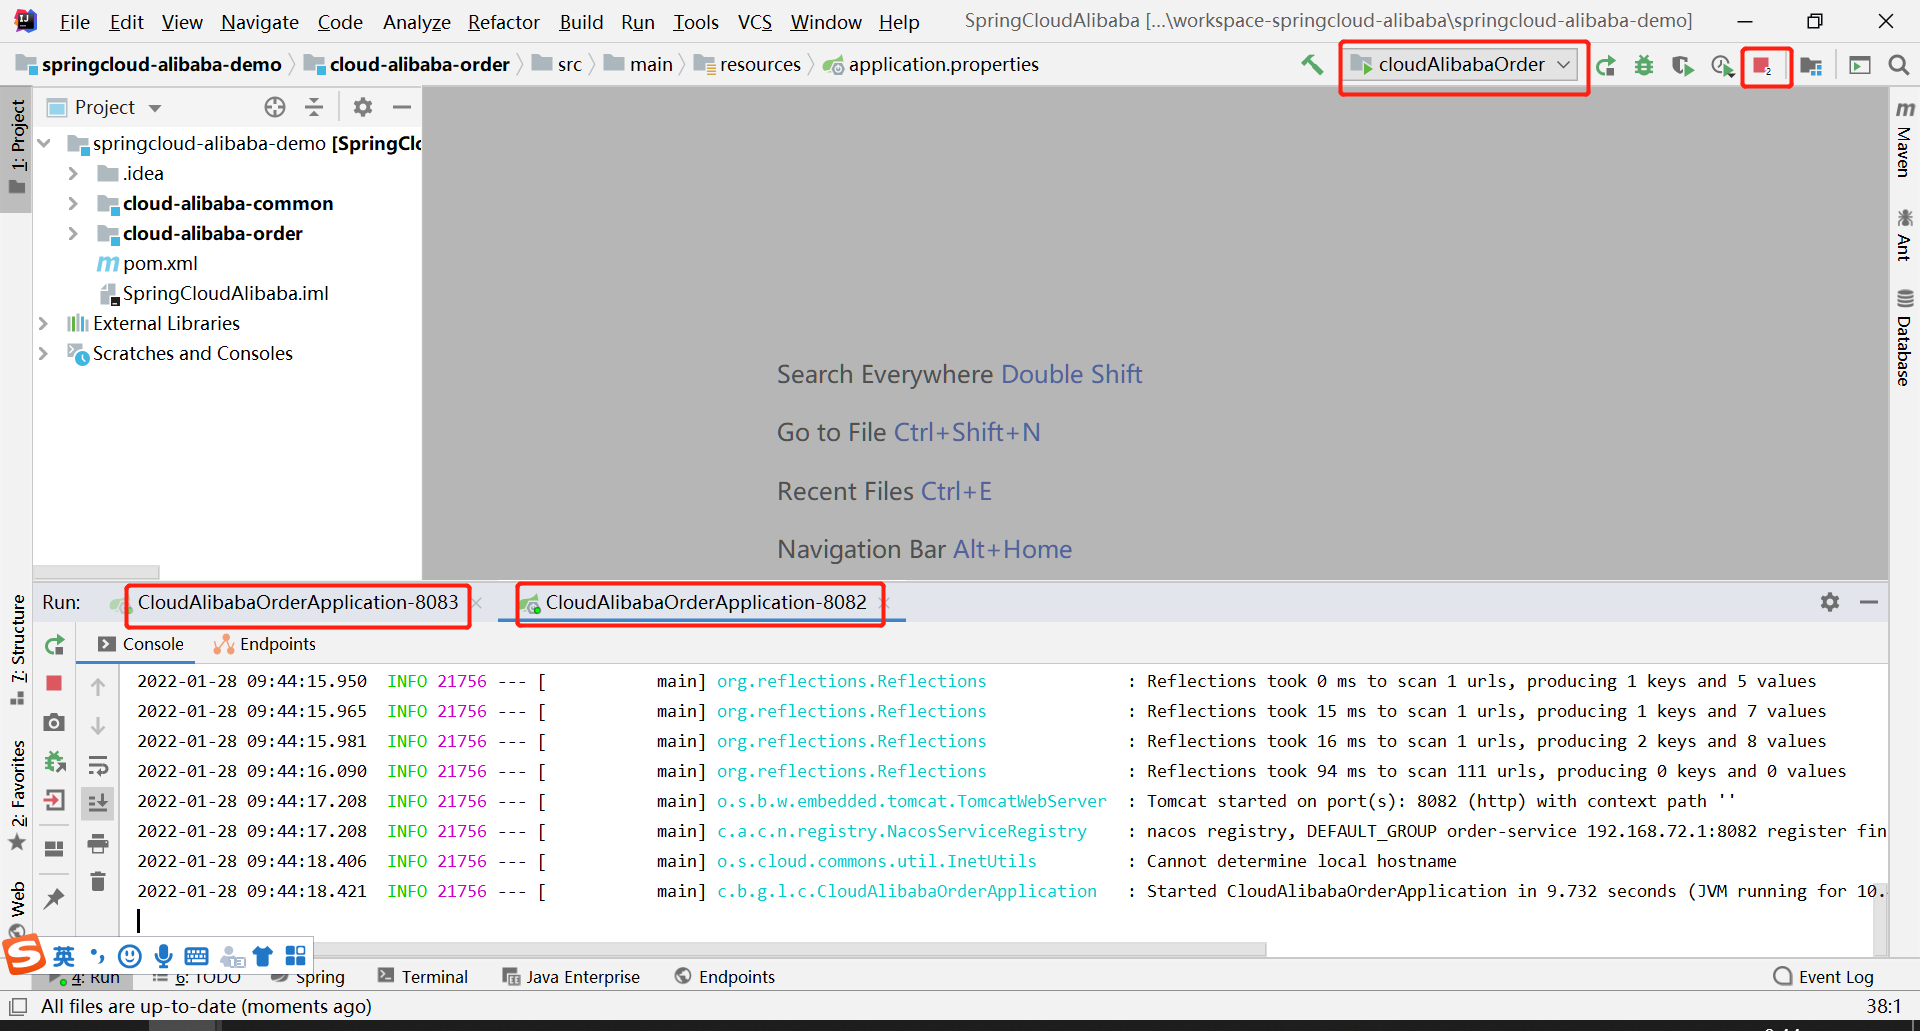
Task: Open the Event Log
Action: [x=1835, y=976]
